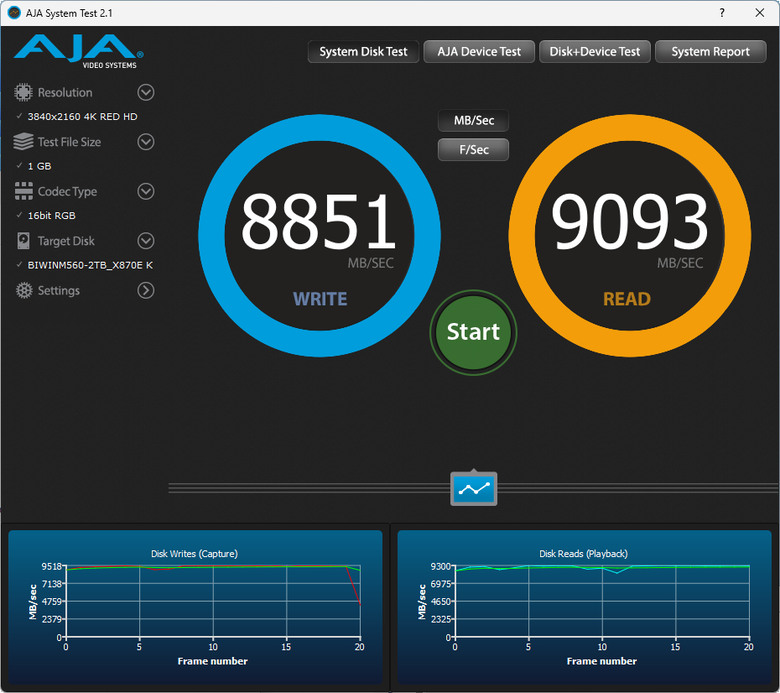Click the BIWINM560-2TB_X870E K disk value
This screenshot has height=693, width=780.
(x=90, y=265)
